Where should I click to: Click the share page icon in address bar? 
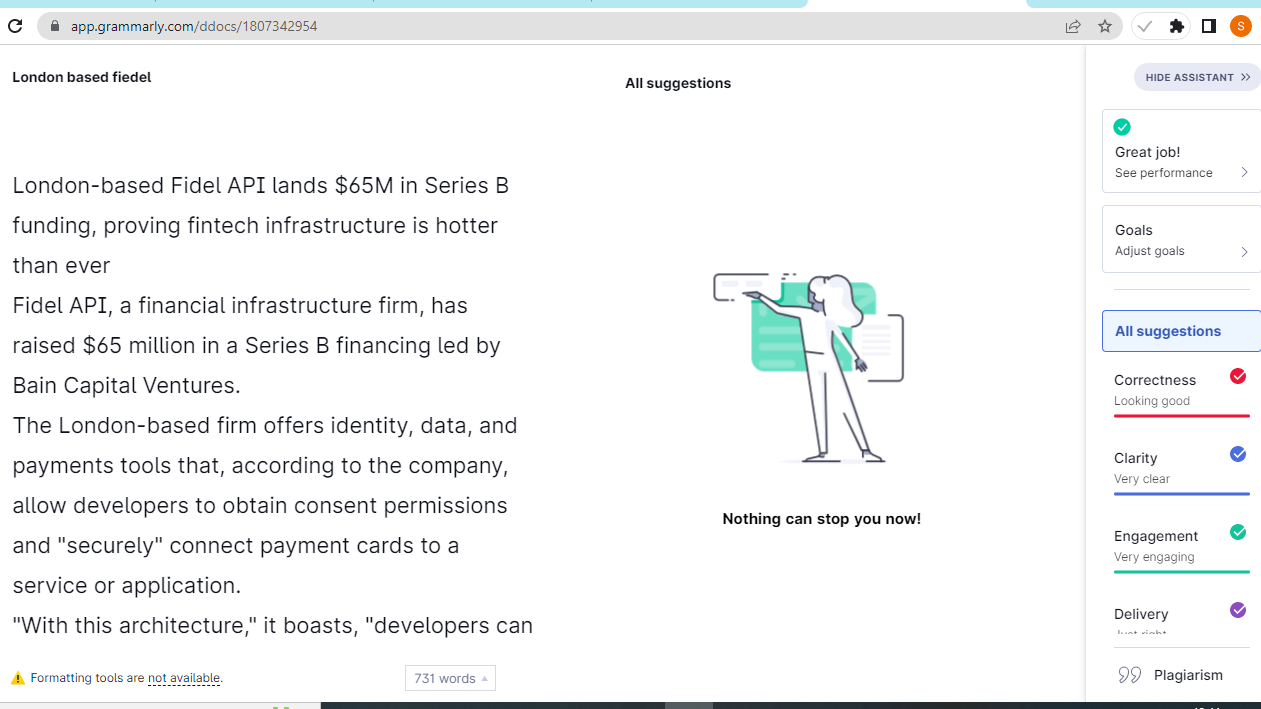click(1073, 26)
